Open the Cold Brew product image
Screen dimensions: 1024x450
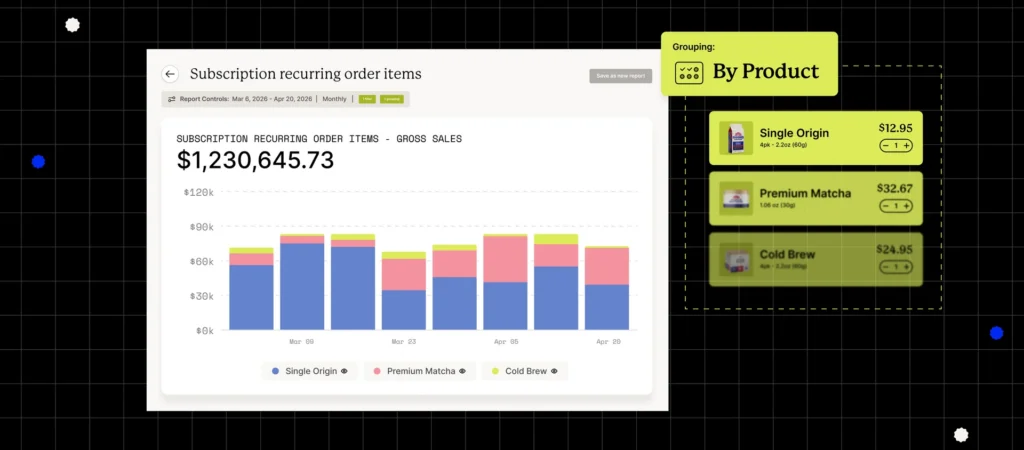(736, 259)
